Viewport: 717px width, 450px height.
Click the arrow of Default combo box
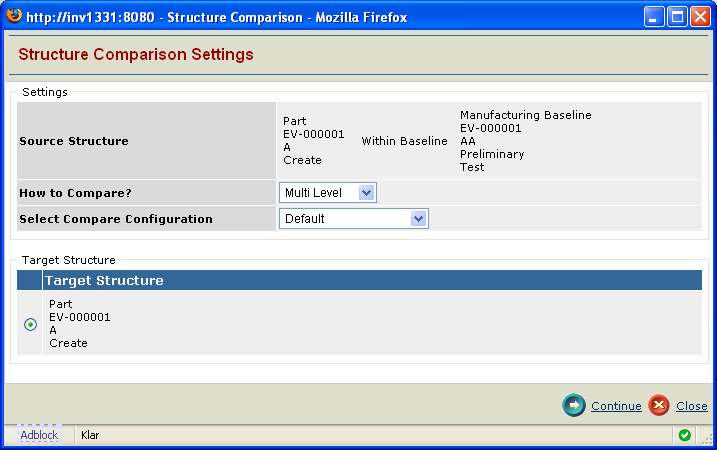418,218
